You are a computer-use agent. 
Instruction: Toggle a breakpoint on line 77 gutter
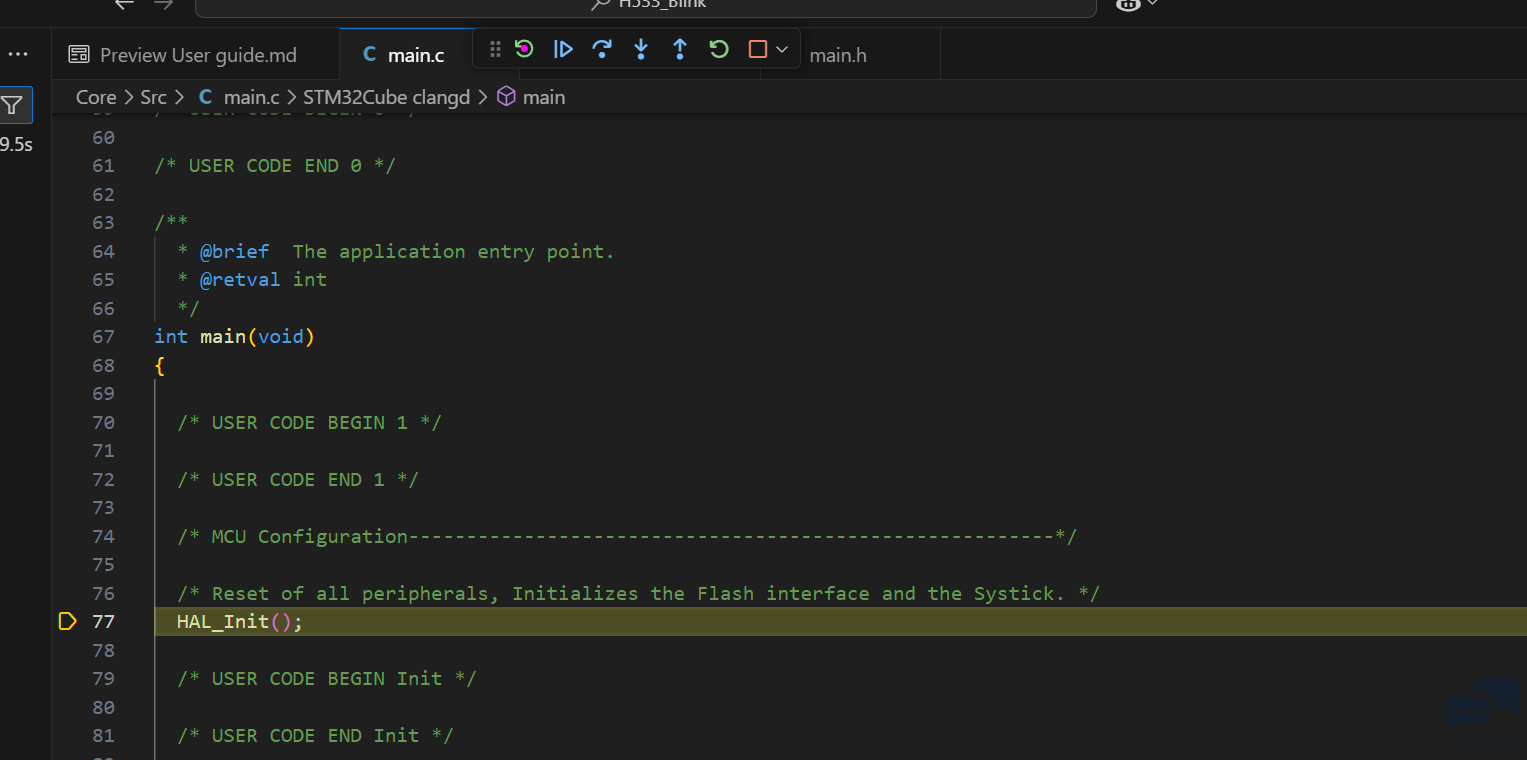(x=67, y=621)
